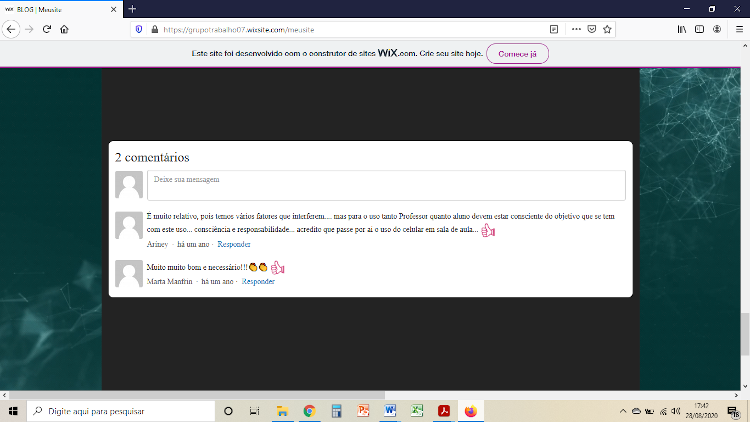
Task: Click the Windows search box in taskbar
Action: tap(120, 411)
